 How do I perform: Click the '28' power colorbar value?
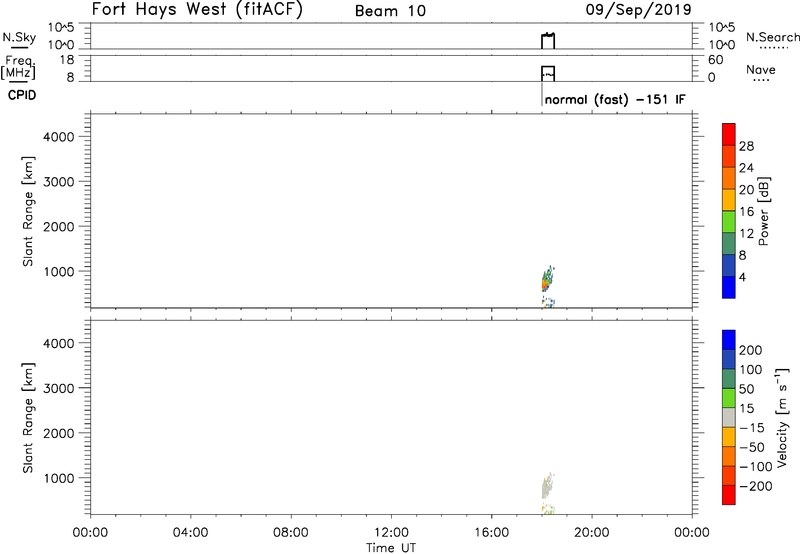click(x=746, y=146)
